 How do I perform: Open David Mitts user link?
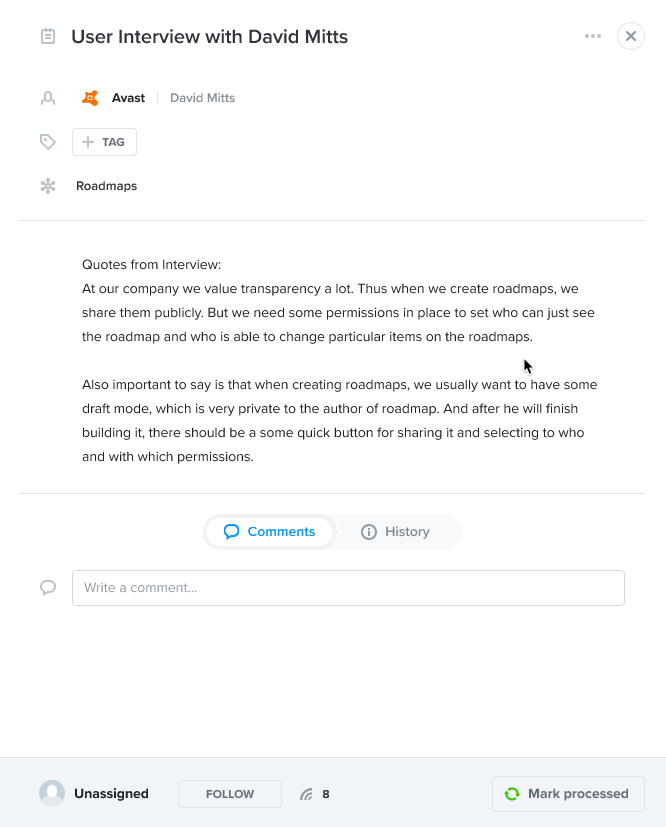coord(202,98)
